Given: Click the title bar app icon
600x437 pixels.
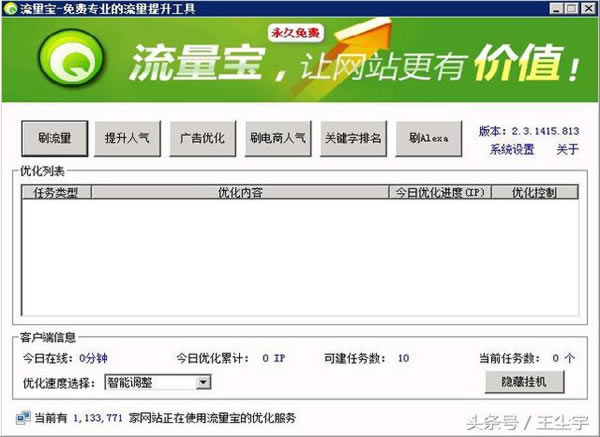Looking at the screenshot, I should tap(10, 8).
